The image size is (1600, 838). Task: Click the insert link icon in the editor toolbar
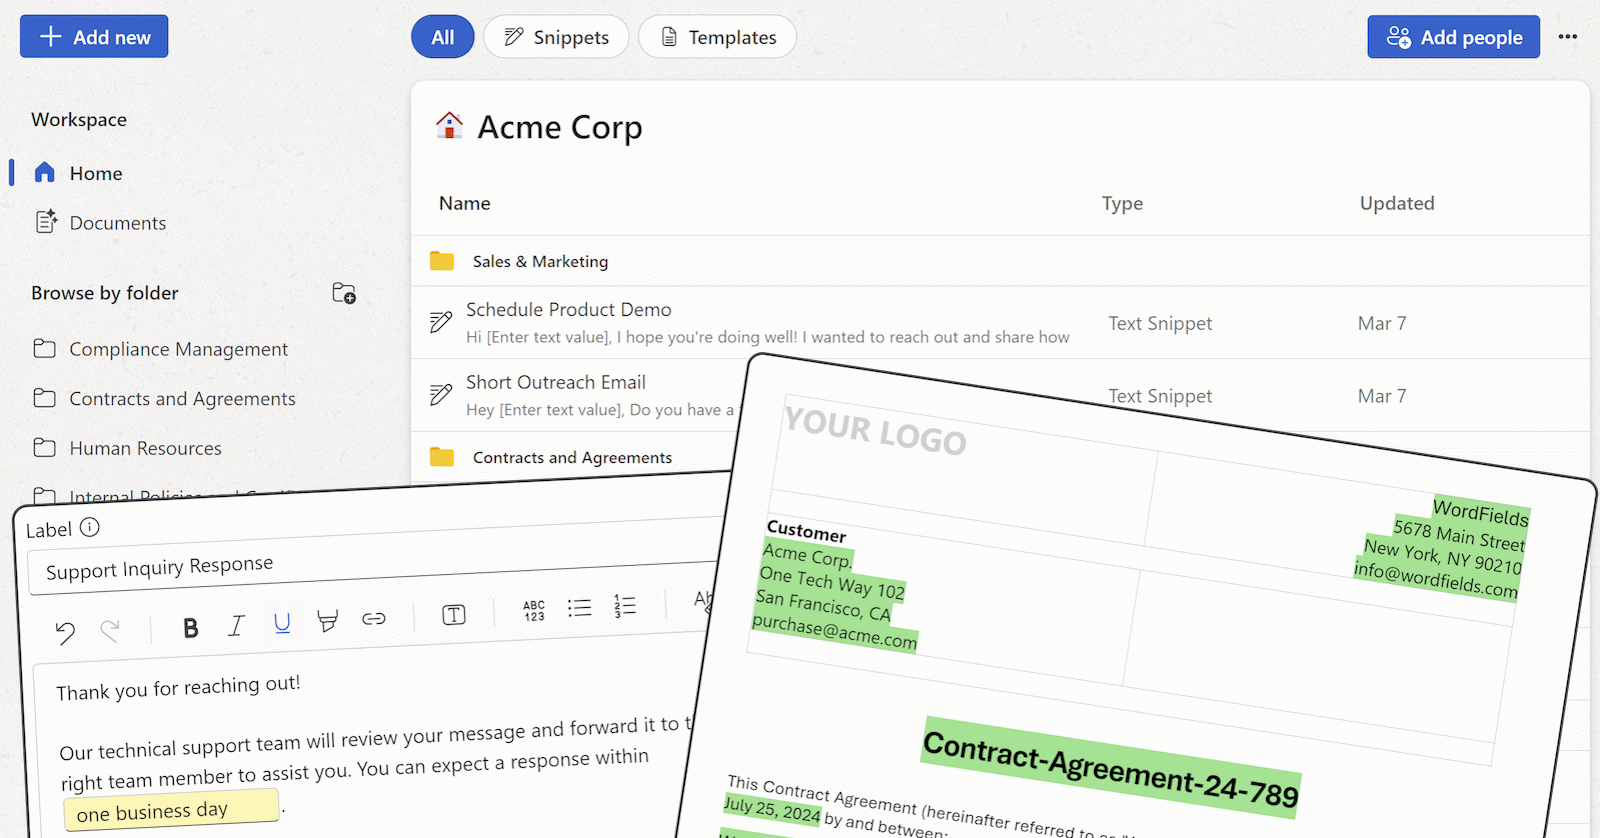pos(374,618)
